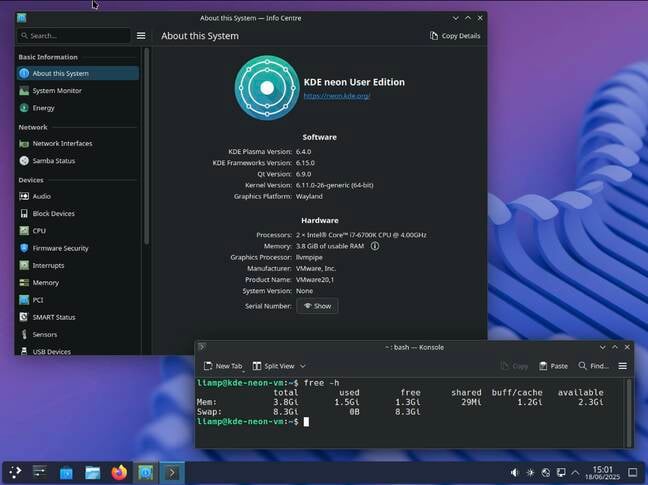Open the Konsole hamburger menu

click(622, 366)
